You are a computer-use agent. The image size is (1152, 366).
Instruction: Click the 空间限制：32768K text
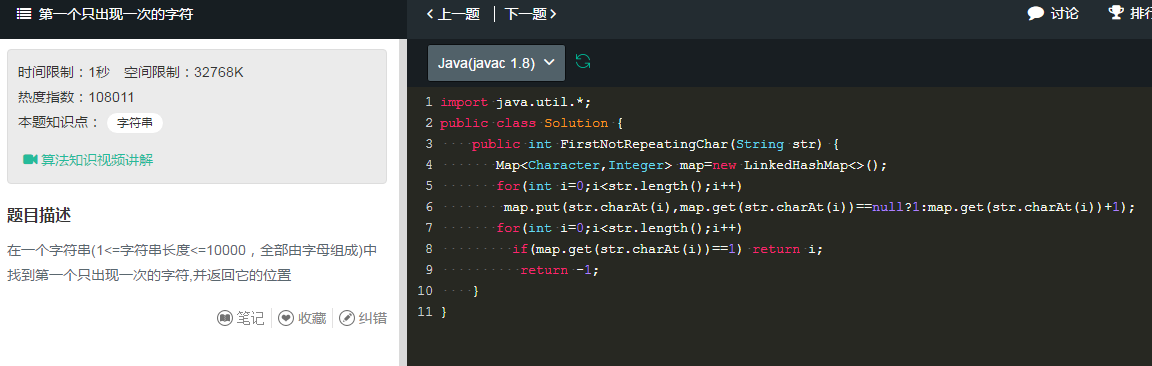pos(184,72)
